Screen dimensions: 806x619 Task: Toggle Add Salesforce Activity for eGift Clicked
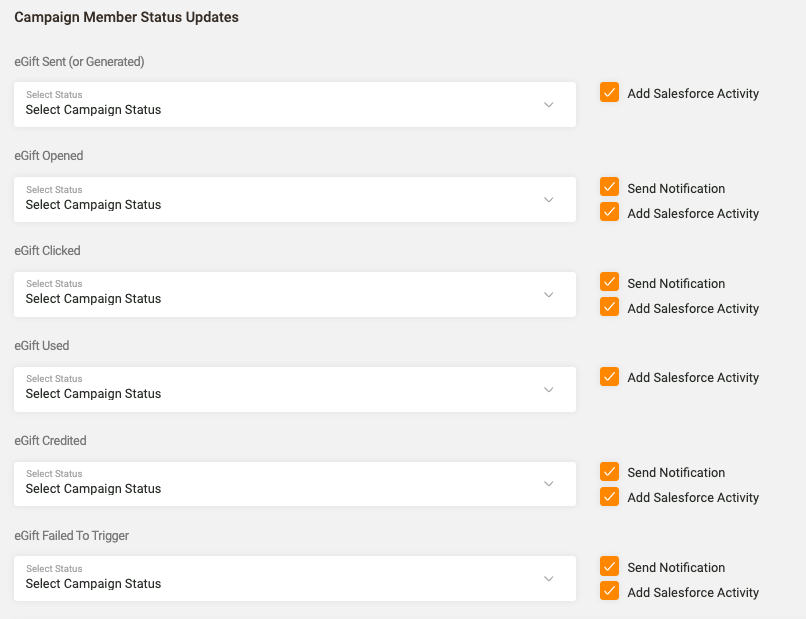point(609,307)
